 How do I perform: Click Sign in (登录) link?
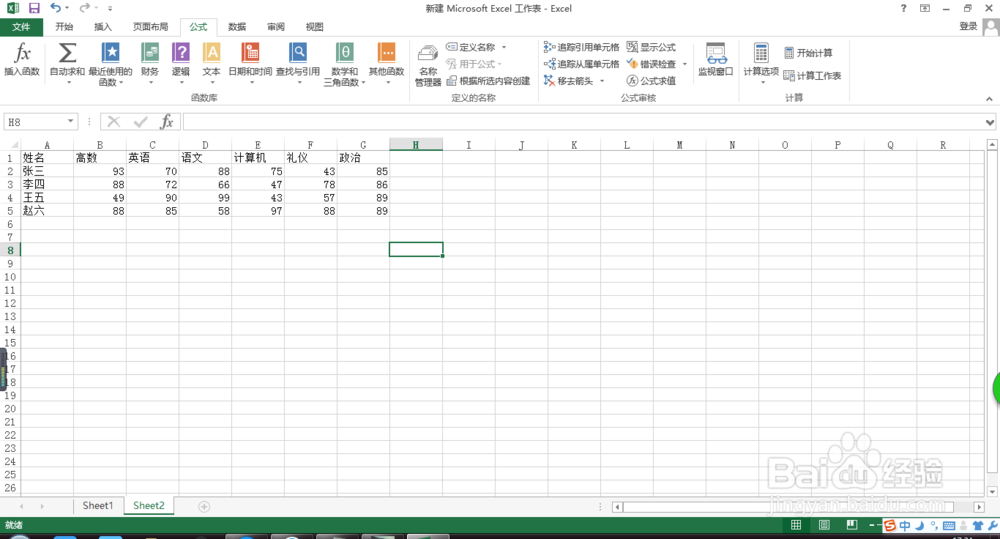click(x=968, y=27)
